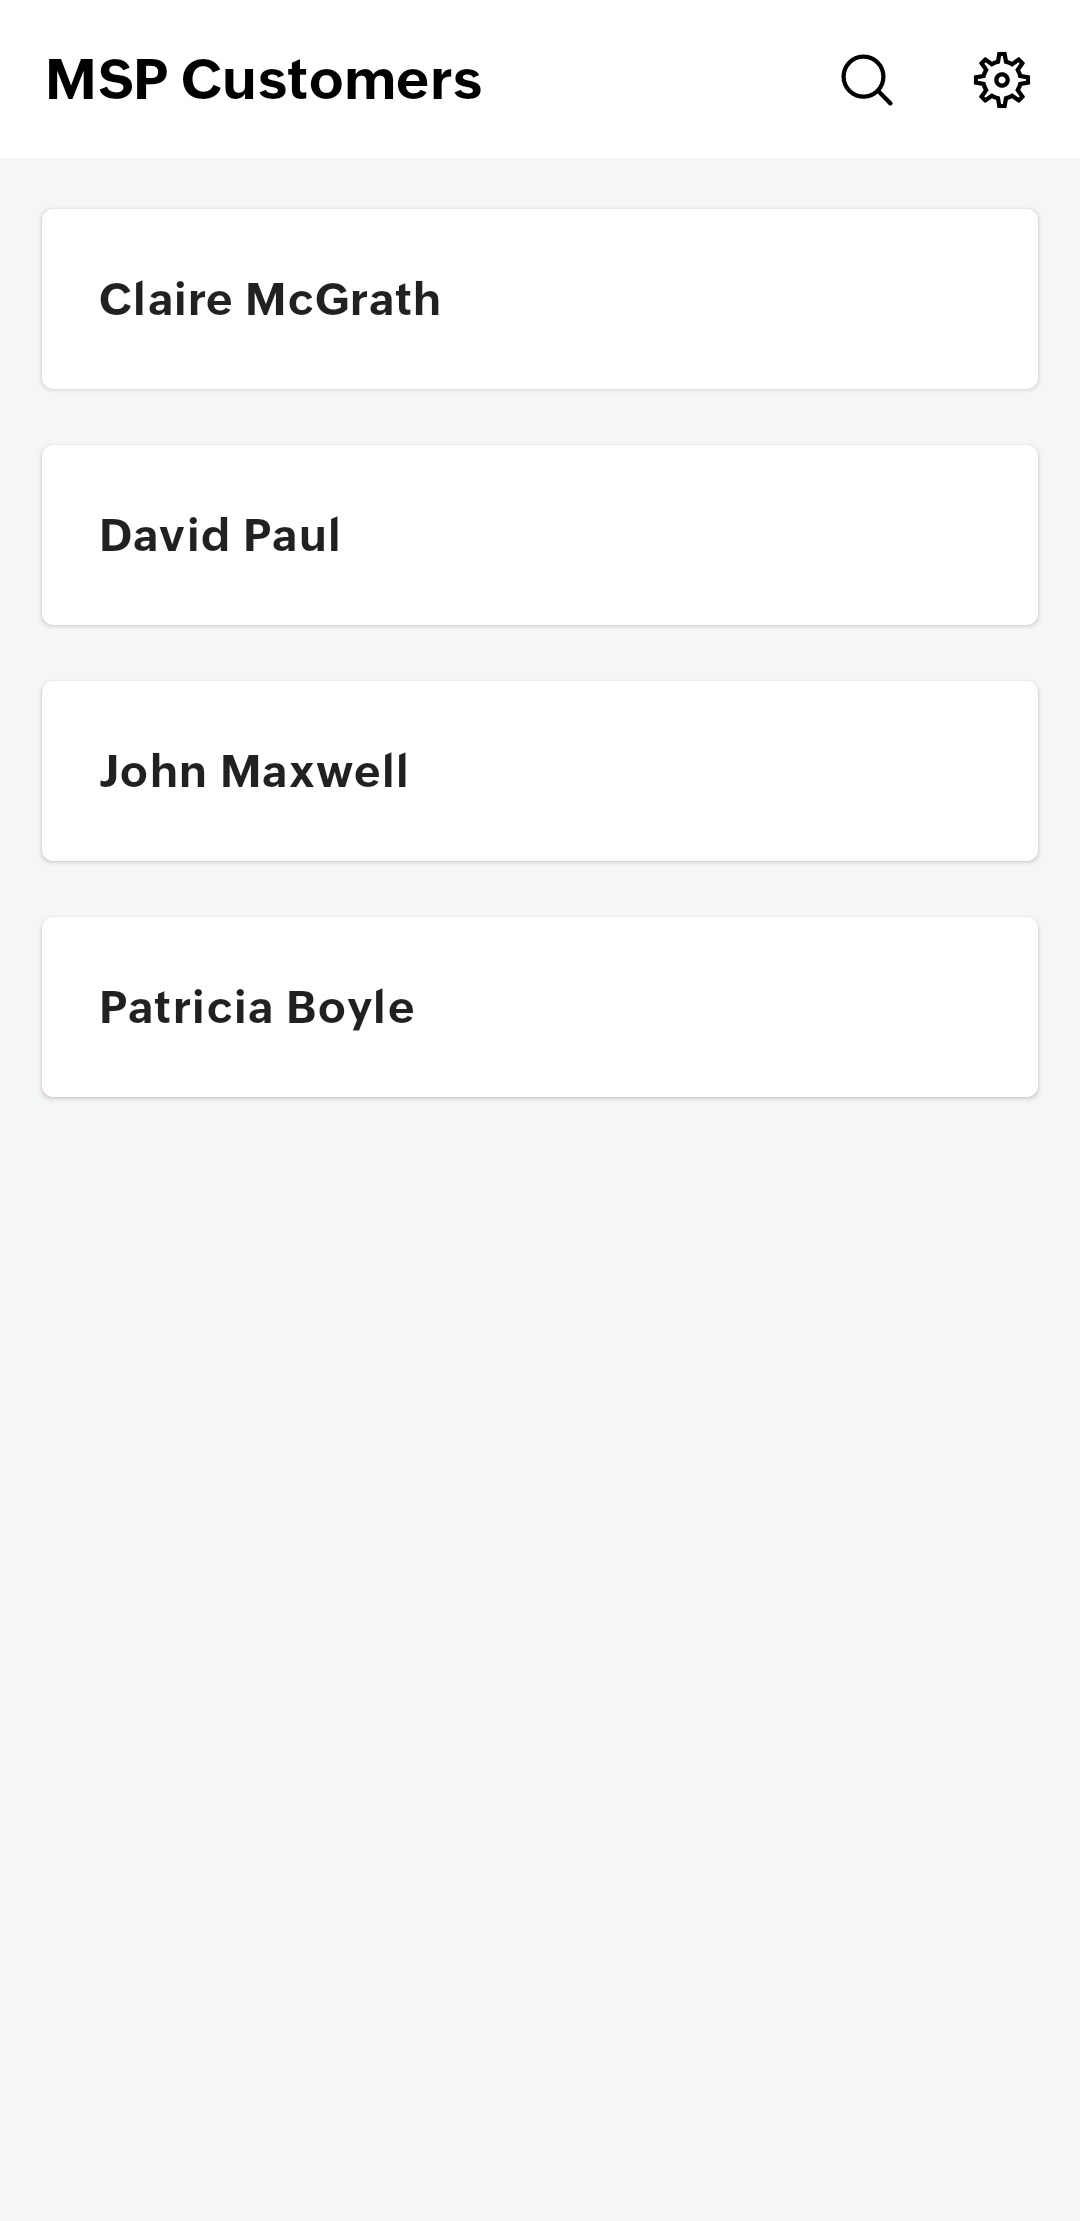Click the "David Paul" name text

click(x=220, y=536)
